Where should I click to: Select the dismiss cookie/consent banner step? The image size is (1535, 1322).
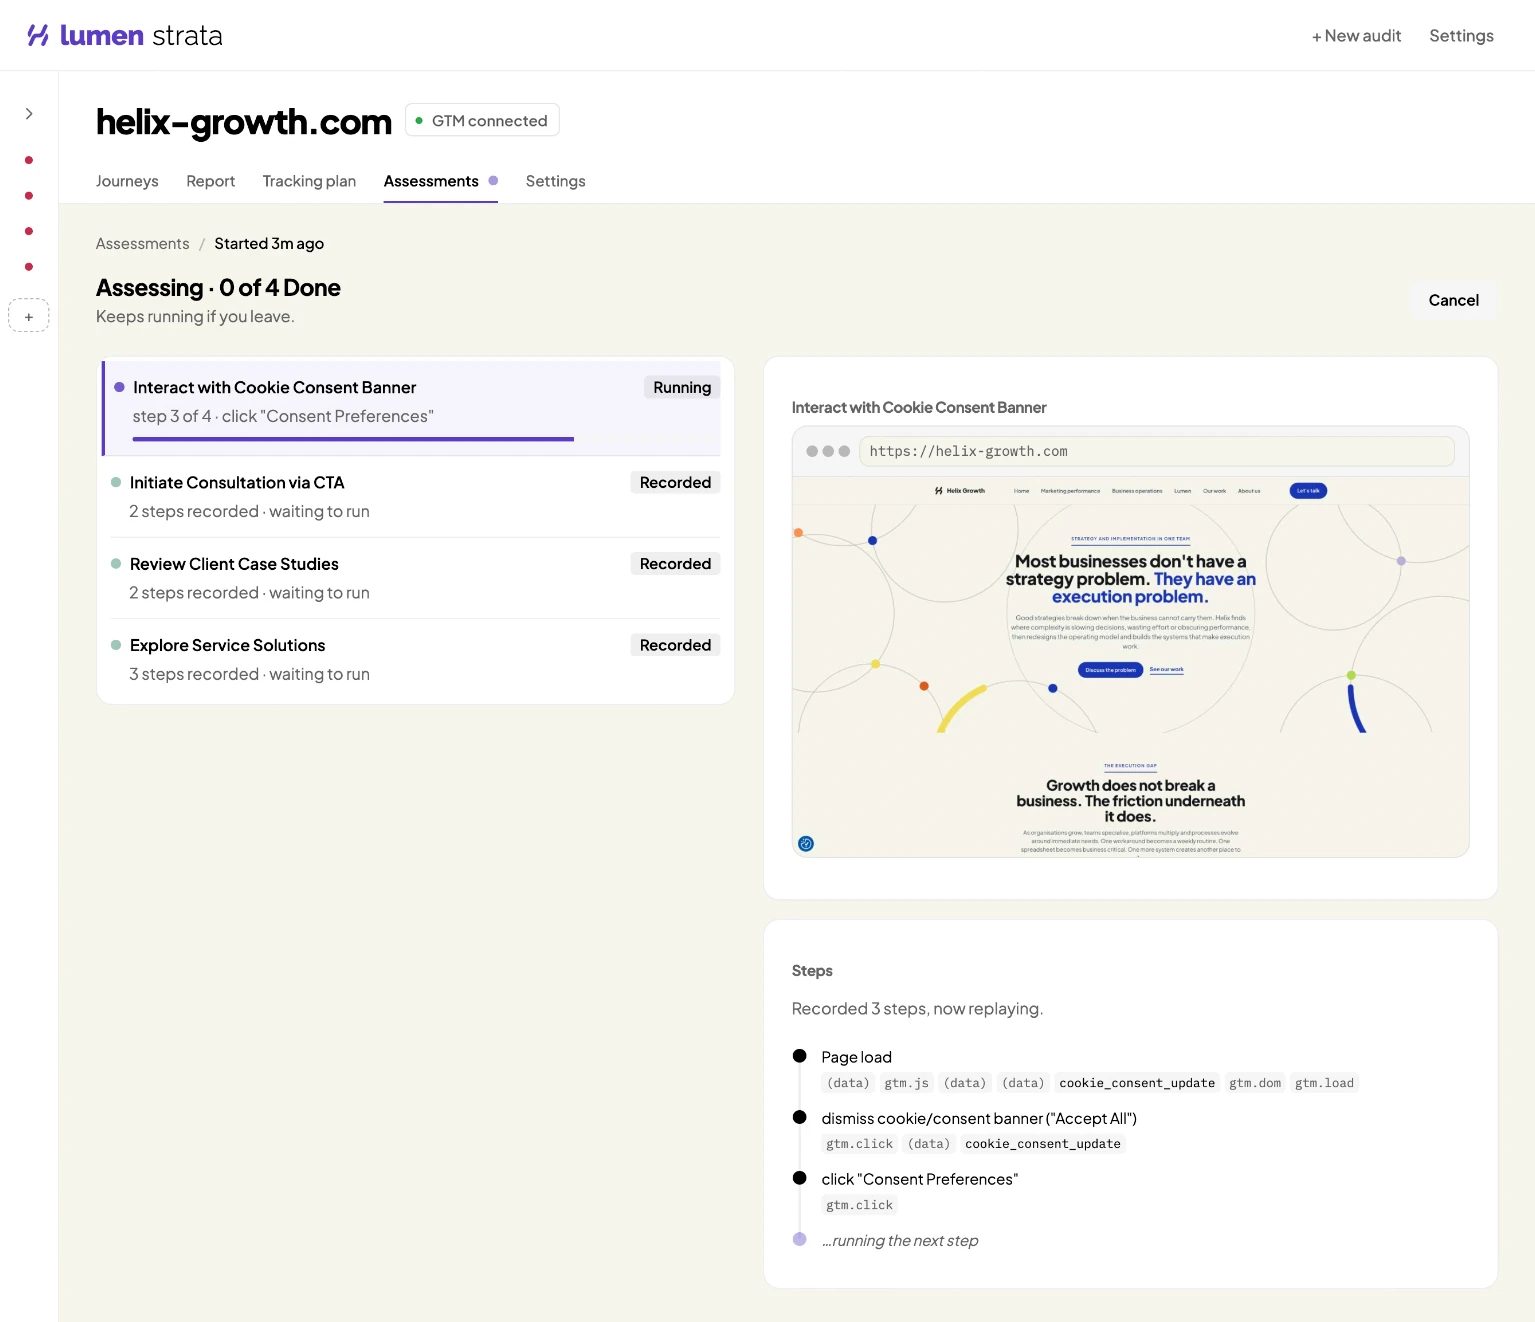click(x=979, y=1118)
